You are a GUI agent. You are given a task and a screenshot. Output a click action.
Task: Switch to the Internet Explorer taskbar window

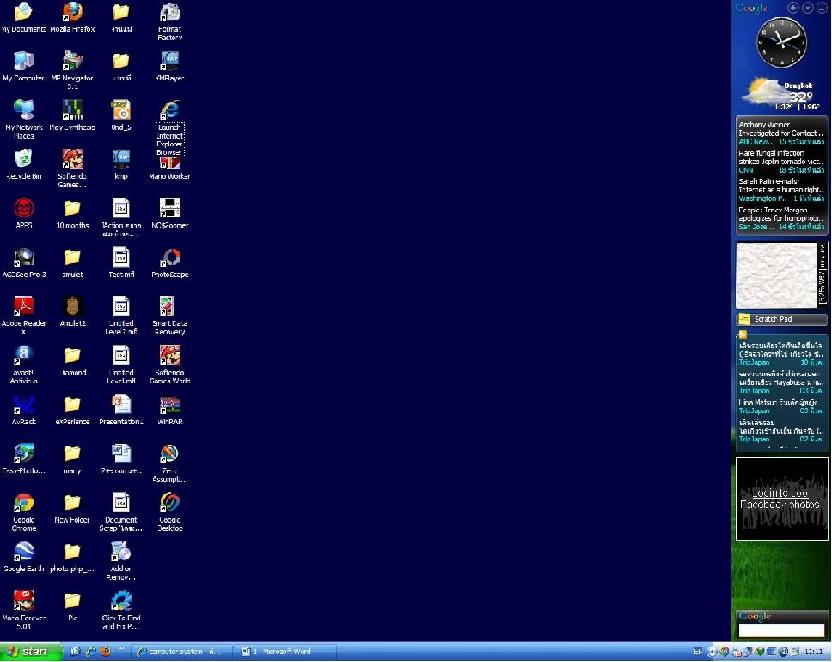[181, 652]
